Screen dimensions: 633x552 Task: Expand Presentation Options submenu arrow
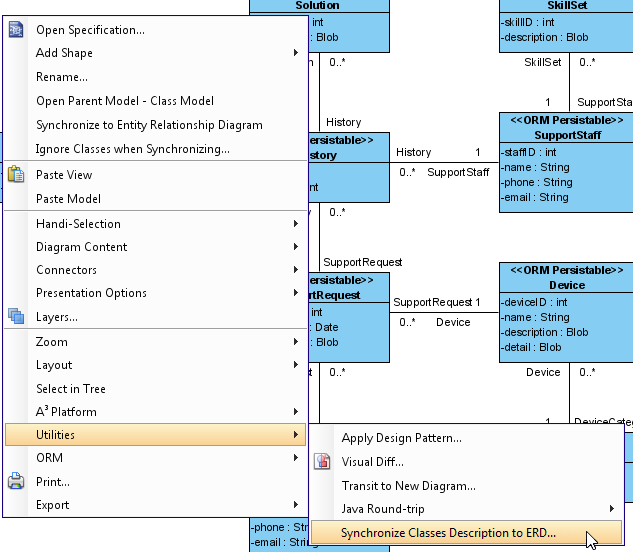[296, 292]
